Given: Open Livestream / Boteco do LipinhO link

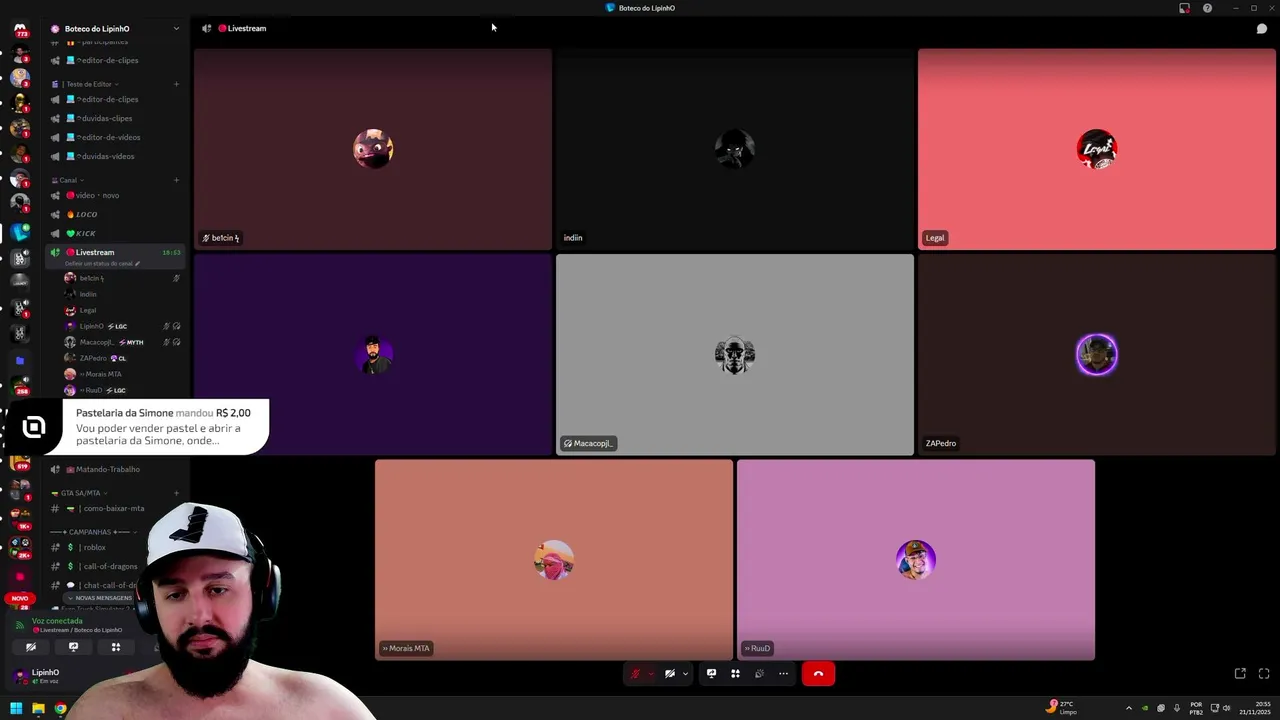Looking at the screenshot, I should 79,630.
